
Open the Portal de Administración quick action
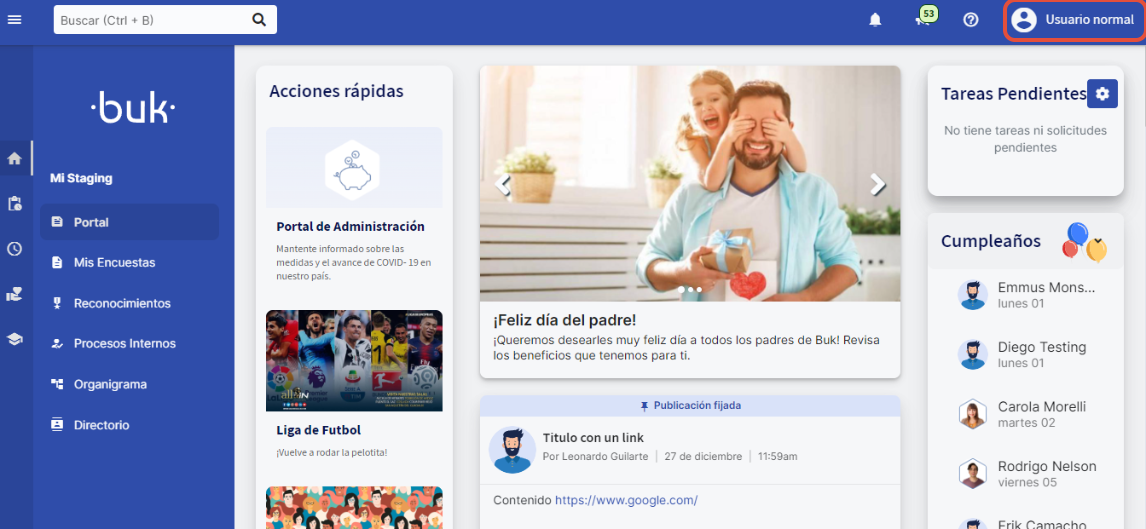pyautogui.click(x=350, y=226)
